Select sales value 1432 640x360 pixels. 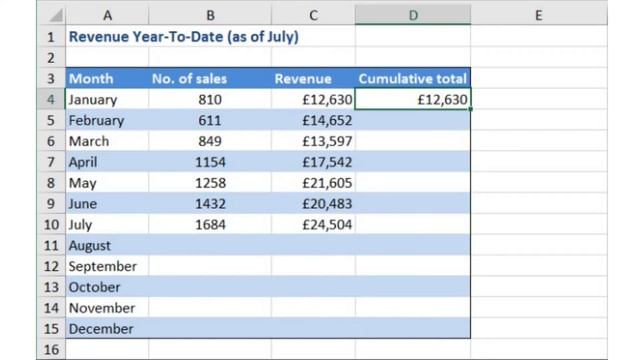pos(210,203)
